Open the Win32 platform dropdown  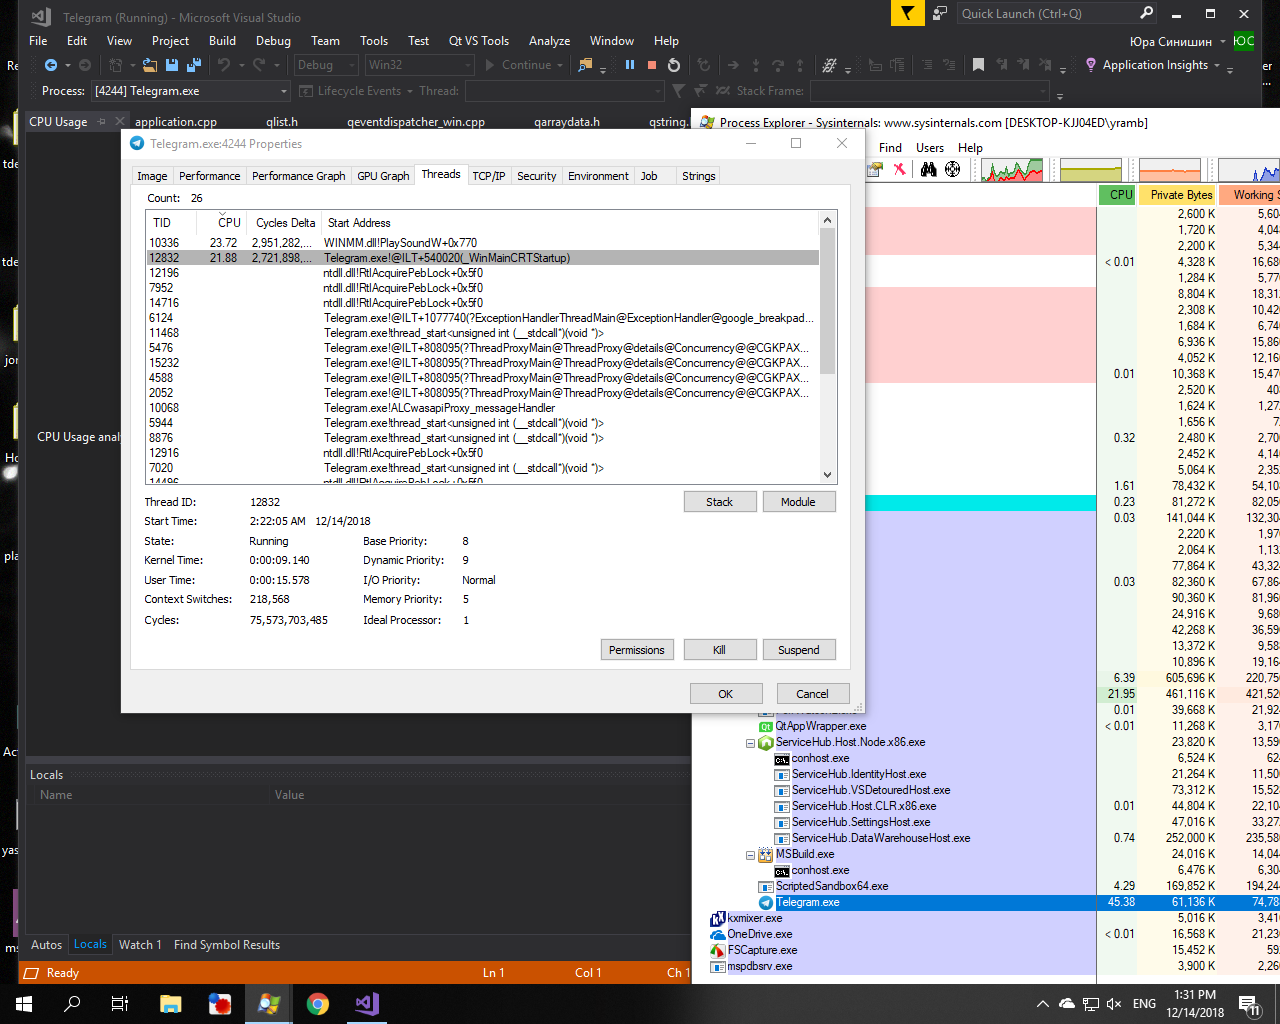coord(419,65)
